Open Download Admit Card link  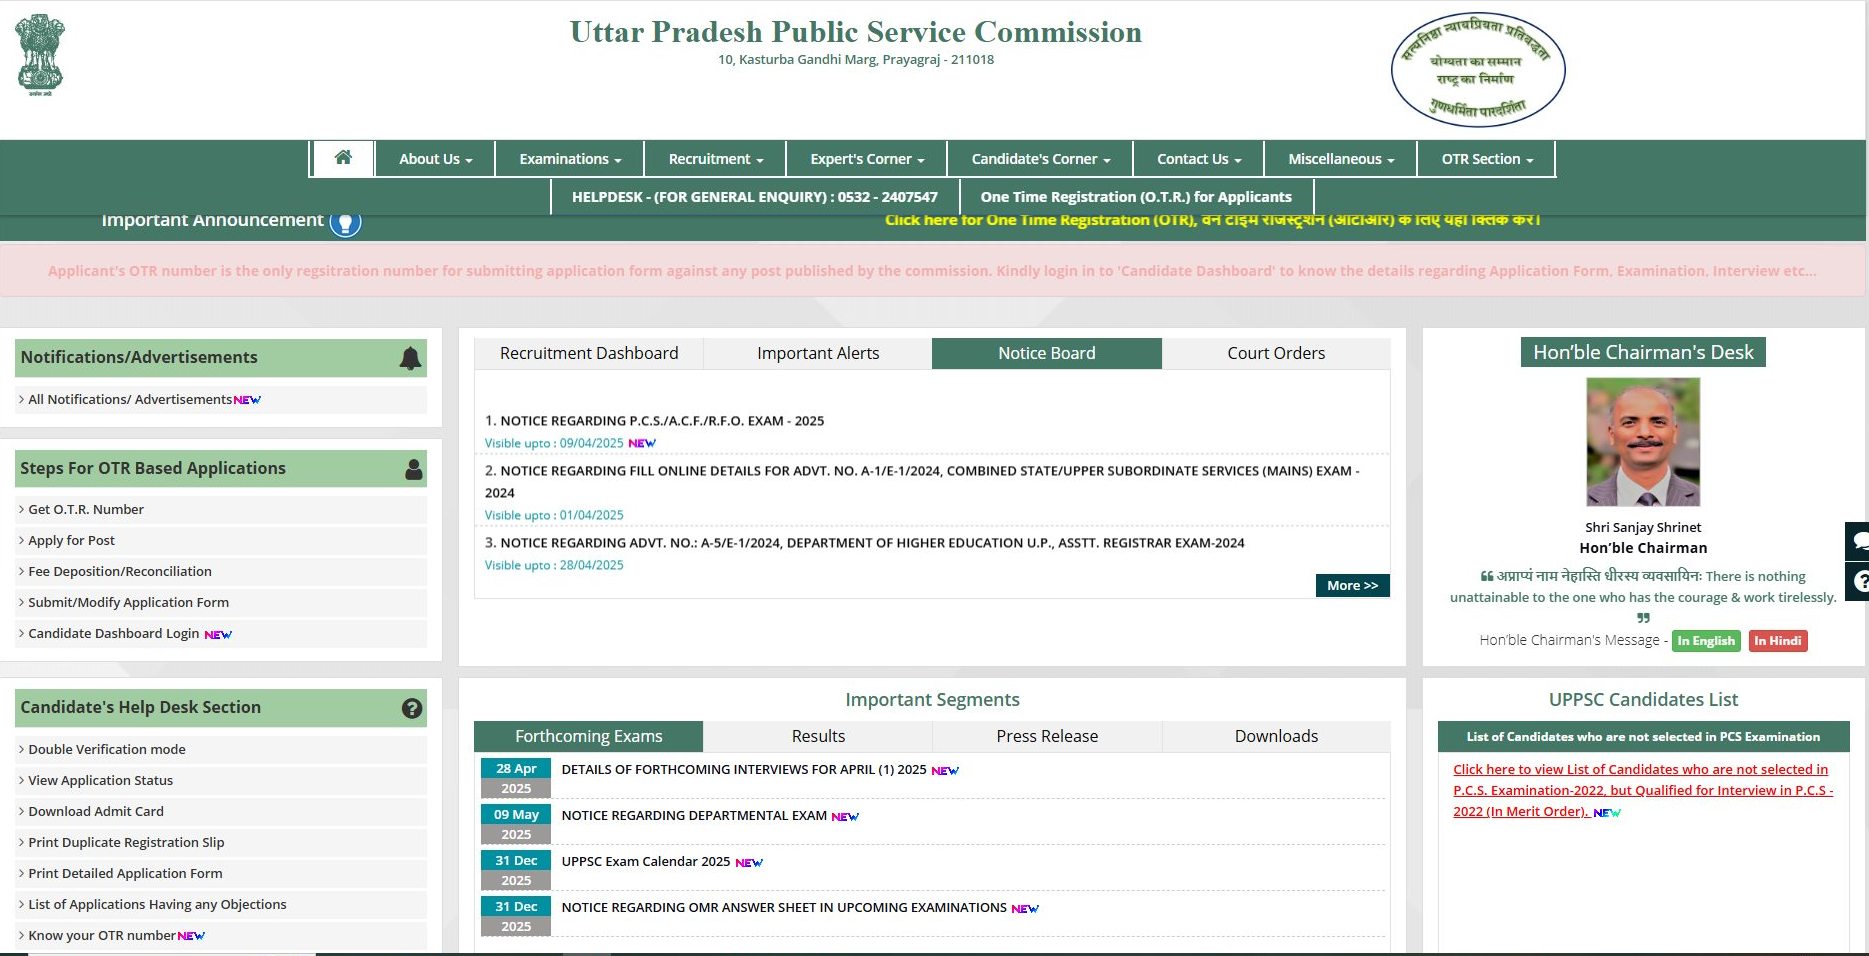pyautogui.click(x=96, y=811)
